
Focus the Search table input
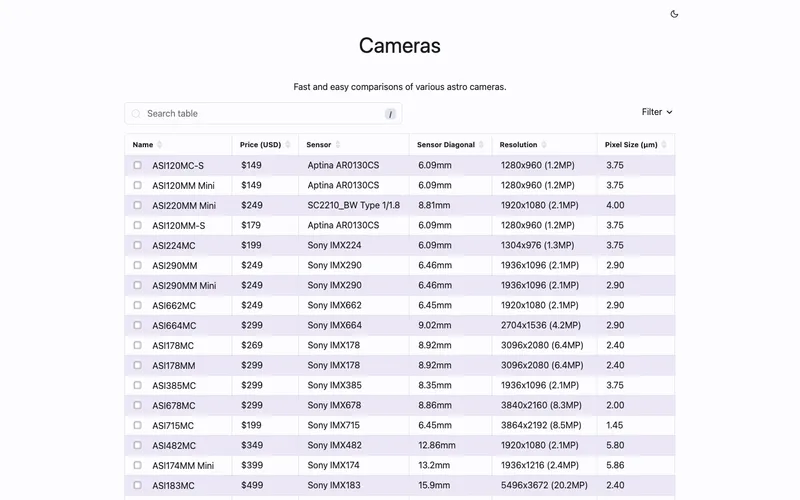coord(263,113)
